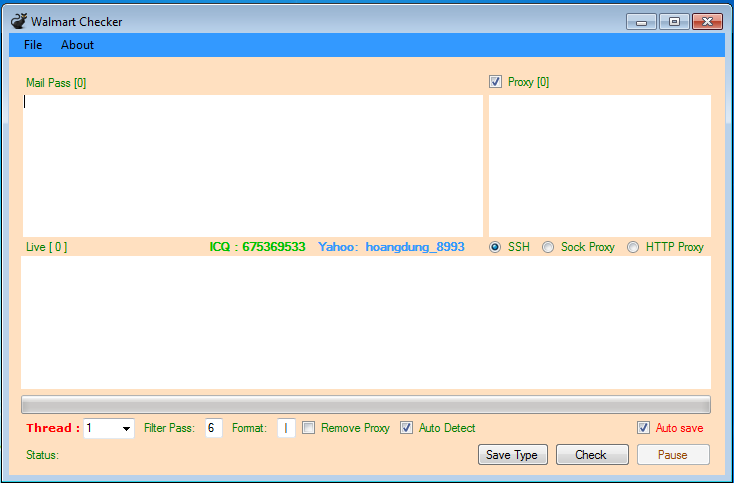Click the Format: label
This screenshot has height=484, width=735.
249,428
